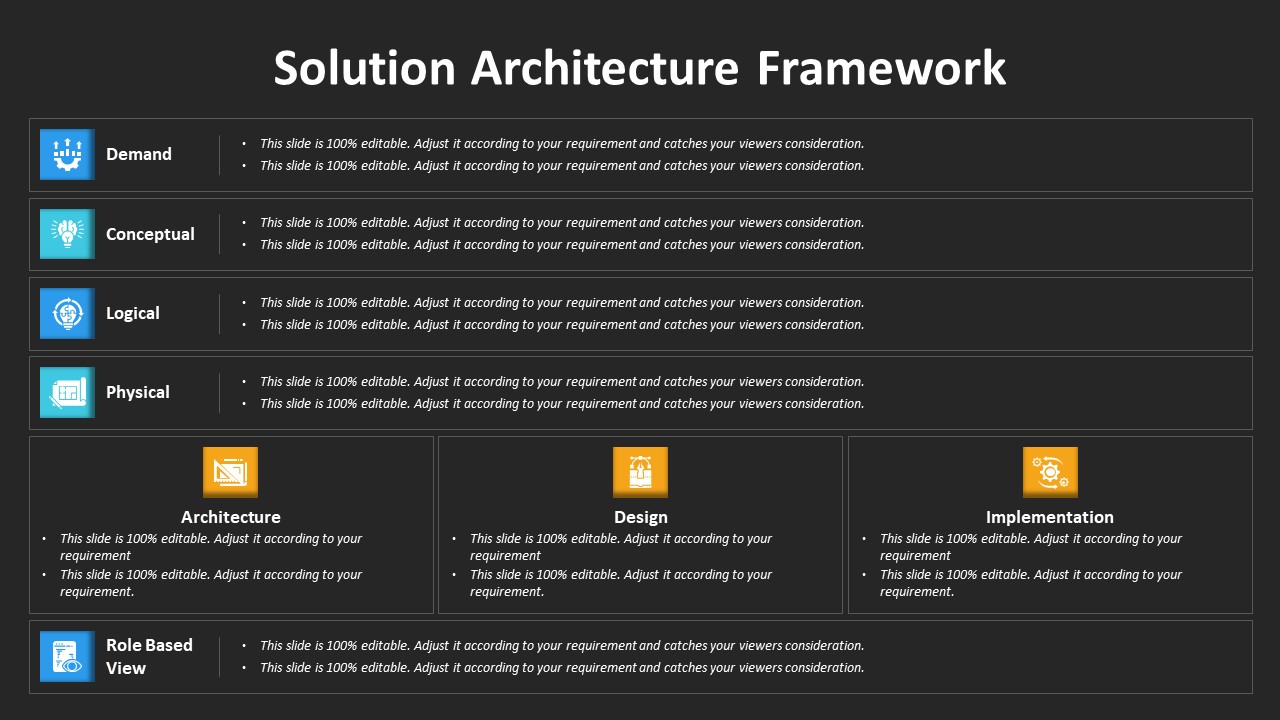Click the orange Architecture drafting icon

click(x=230, y=472)
